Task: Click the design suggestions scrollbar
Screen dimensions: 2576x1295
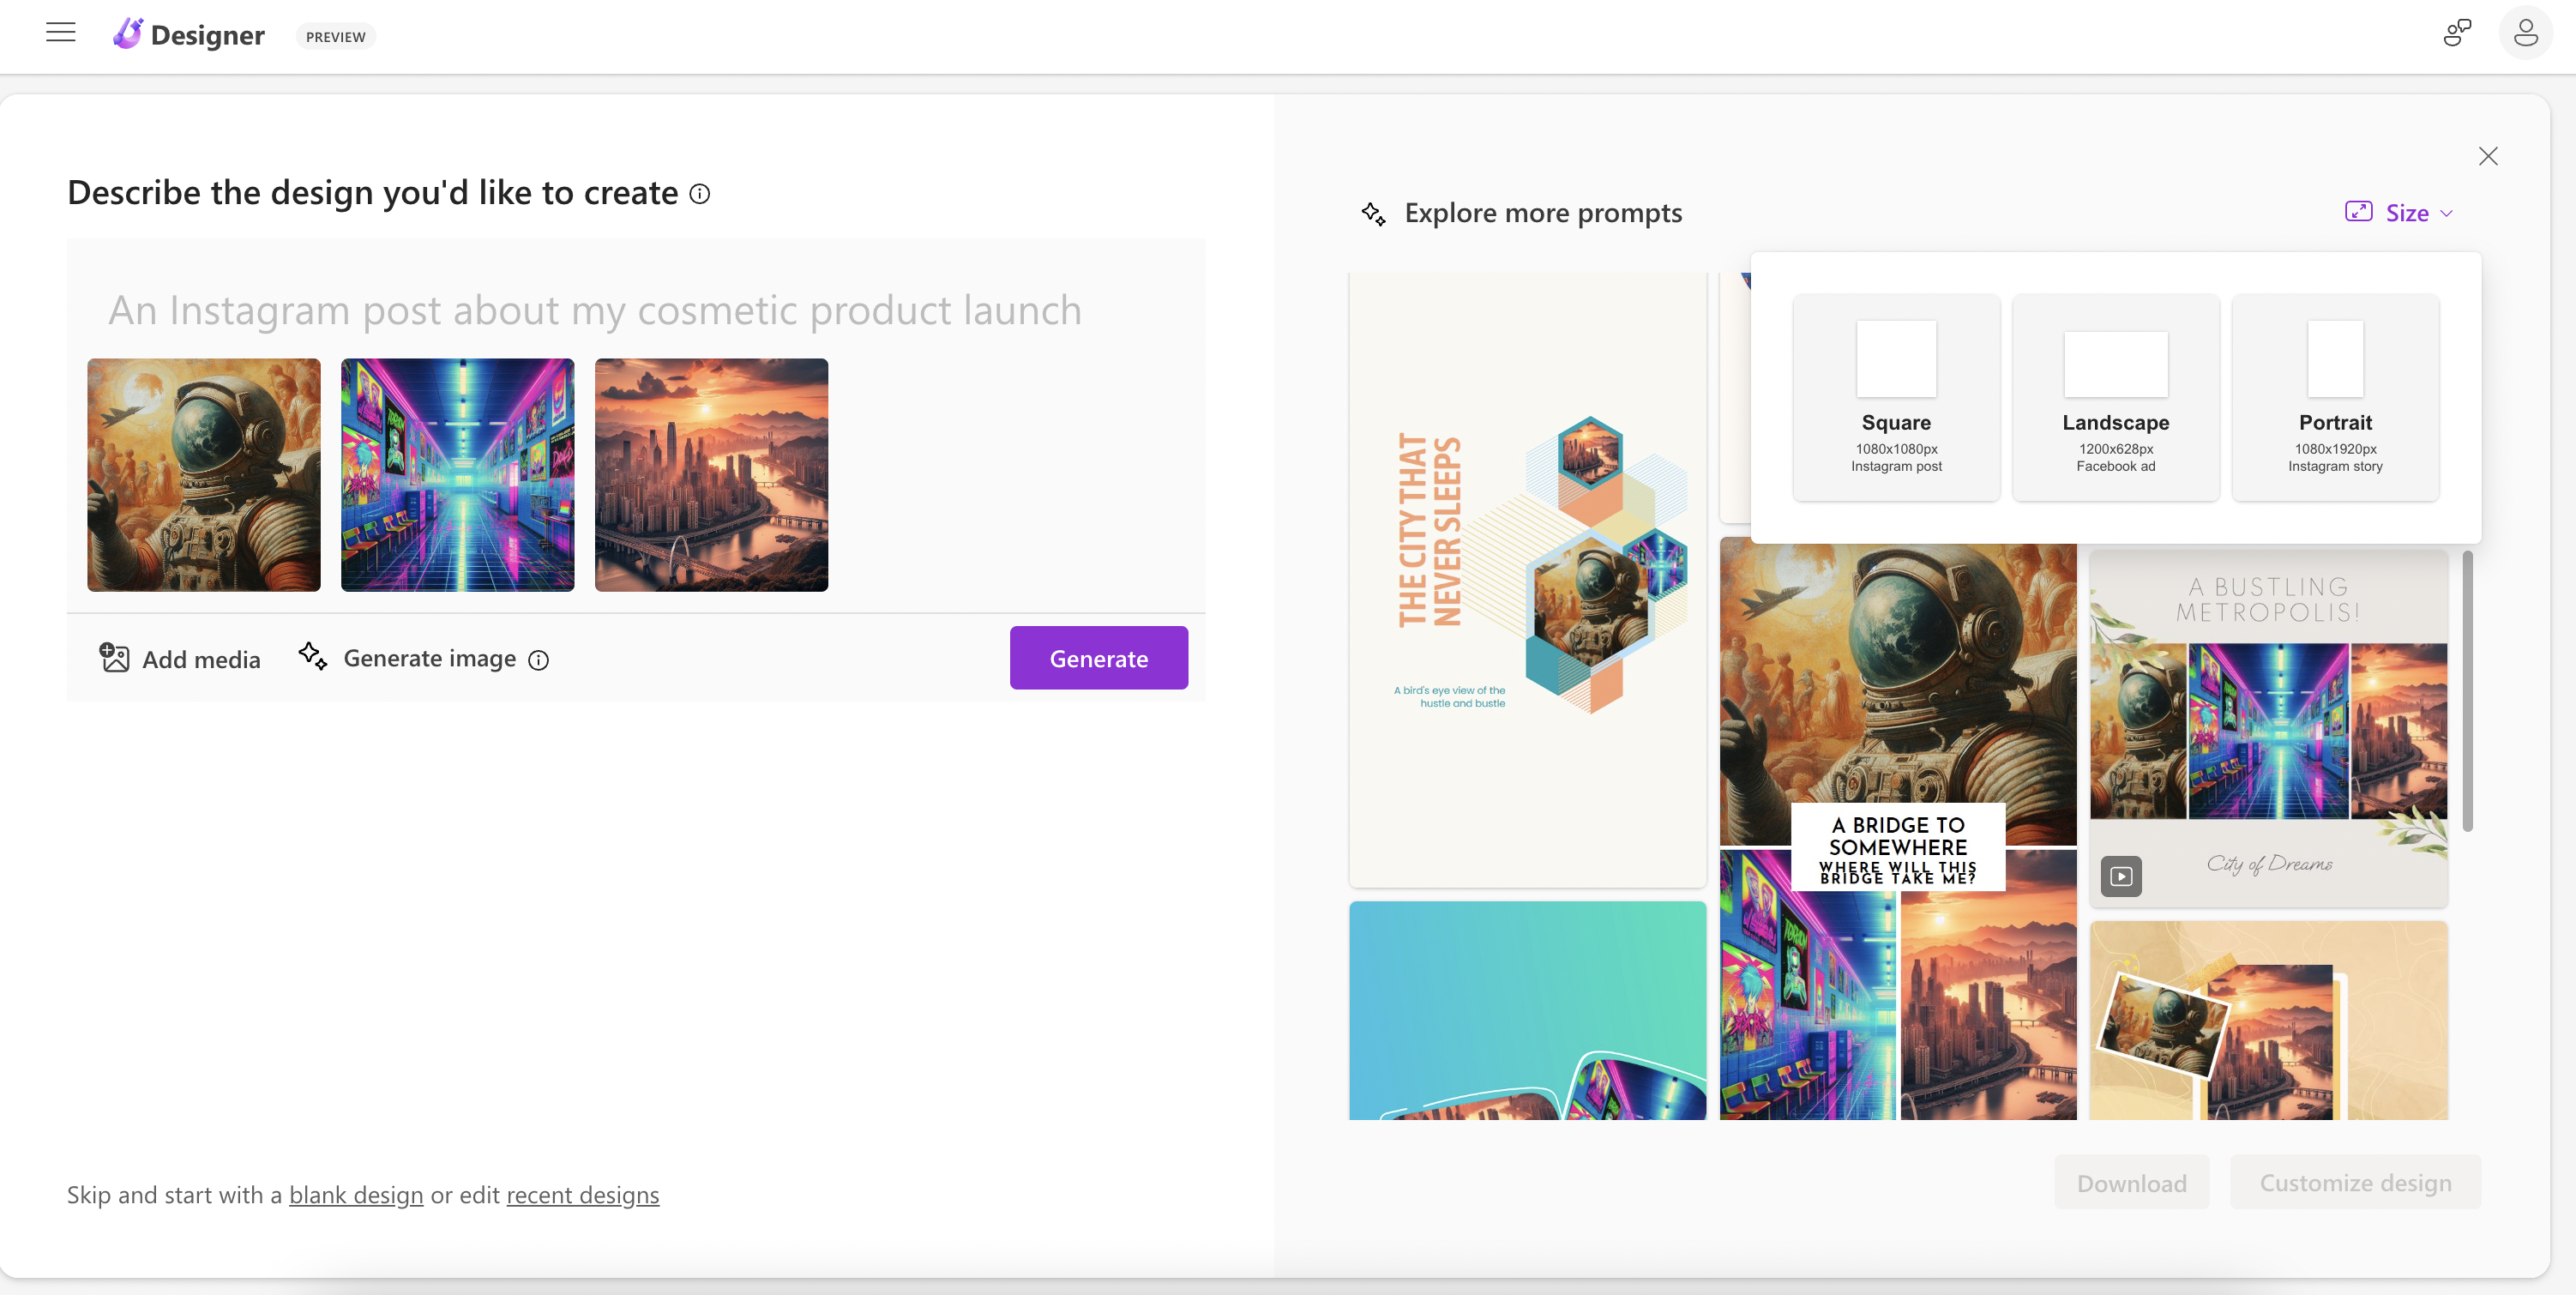Action: click(2467, 690)
